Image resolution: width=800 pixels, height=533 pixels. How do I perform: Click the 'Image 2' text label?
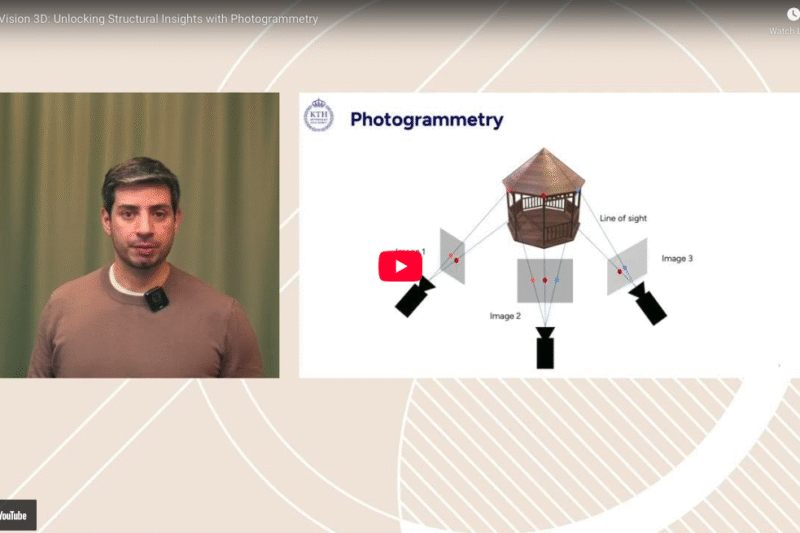click(x=505, y=316)
